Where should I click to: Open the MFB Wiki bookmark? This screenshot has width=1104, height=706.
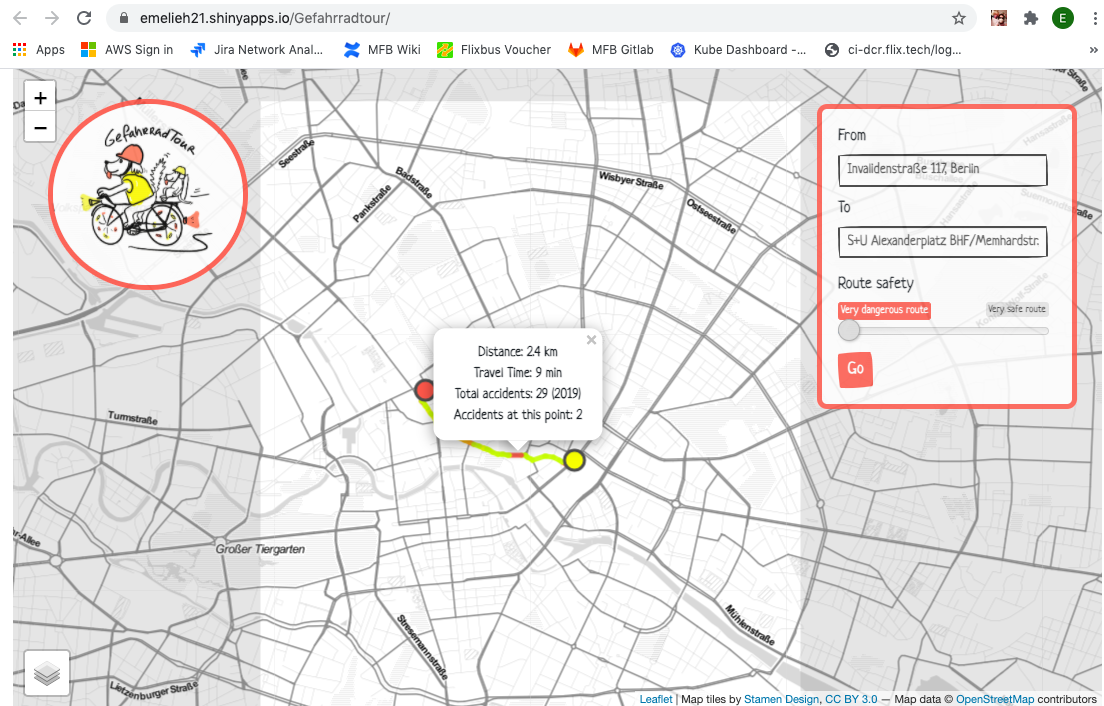pos(382,50)
